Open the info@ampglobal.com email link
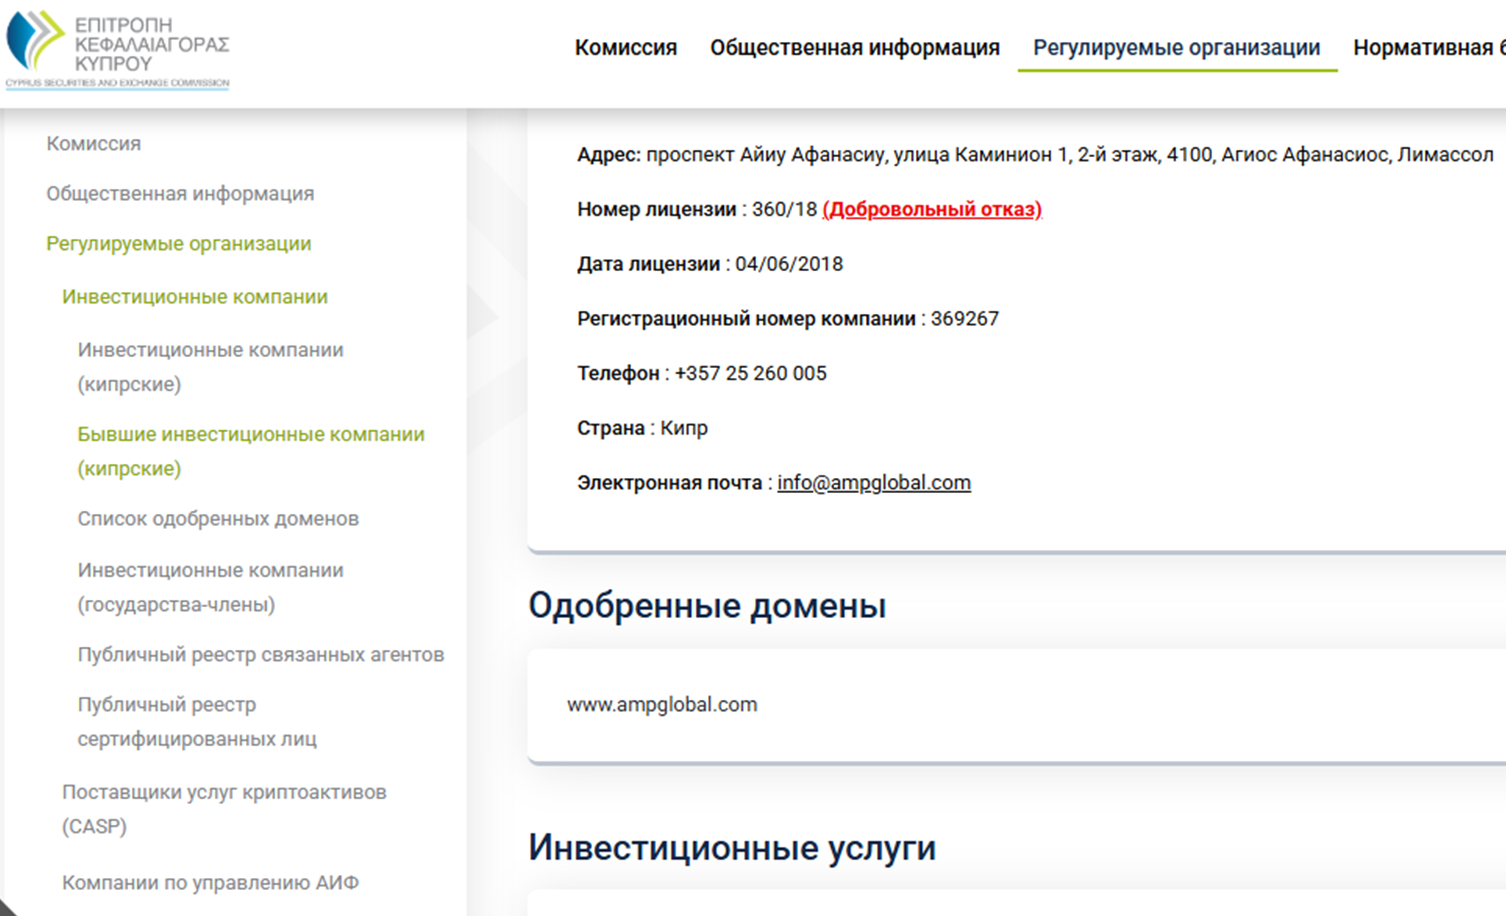 873,481
